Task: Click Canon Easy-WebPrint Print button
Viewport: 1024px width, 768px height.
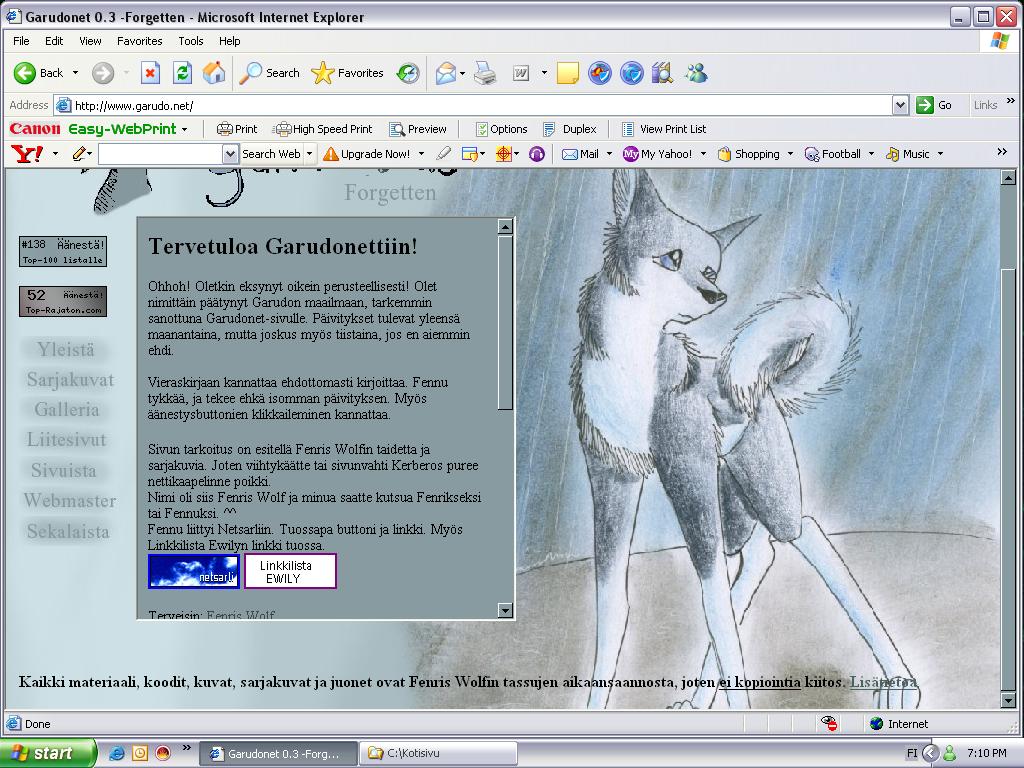Action: [236, 129]
